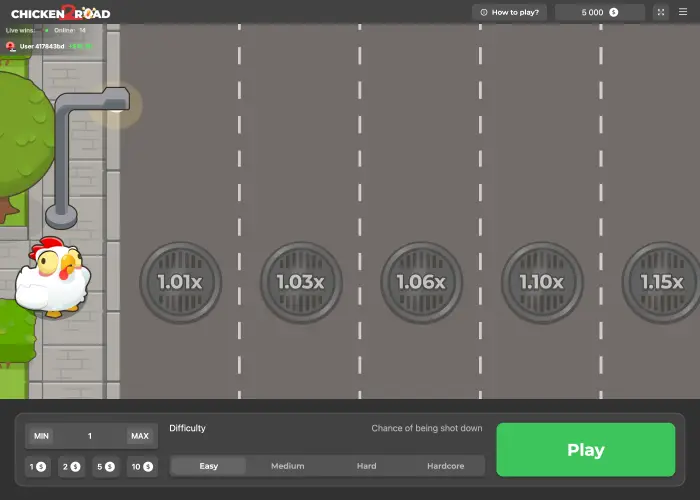Click the 'Difficulty' label

[187, 428]
